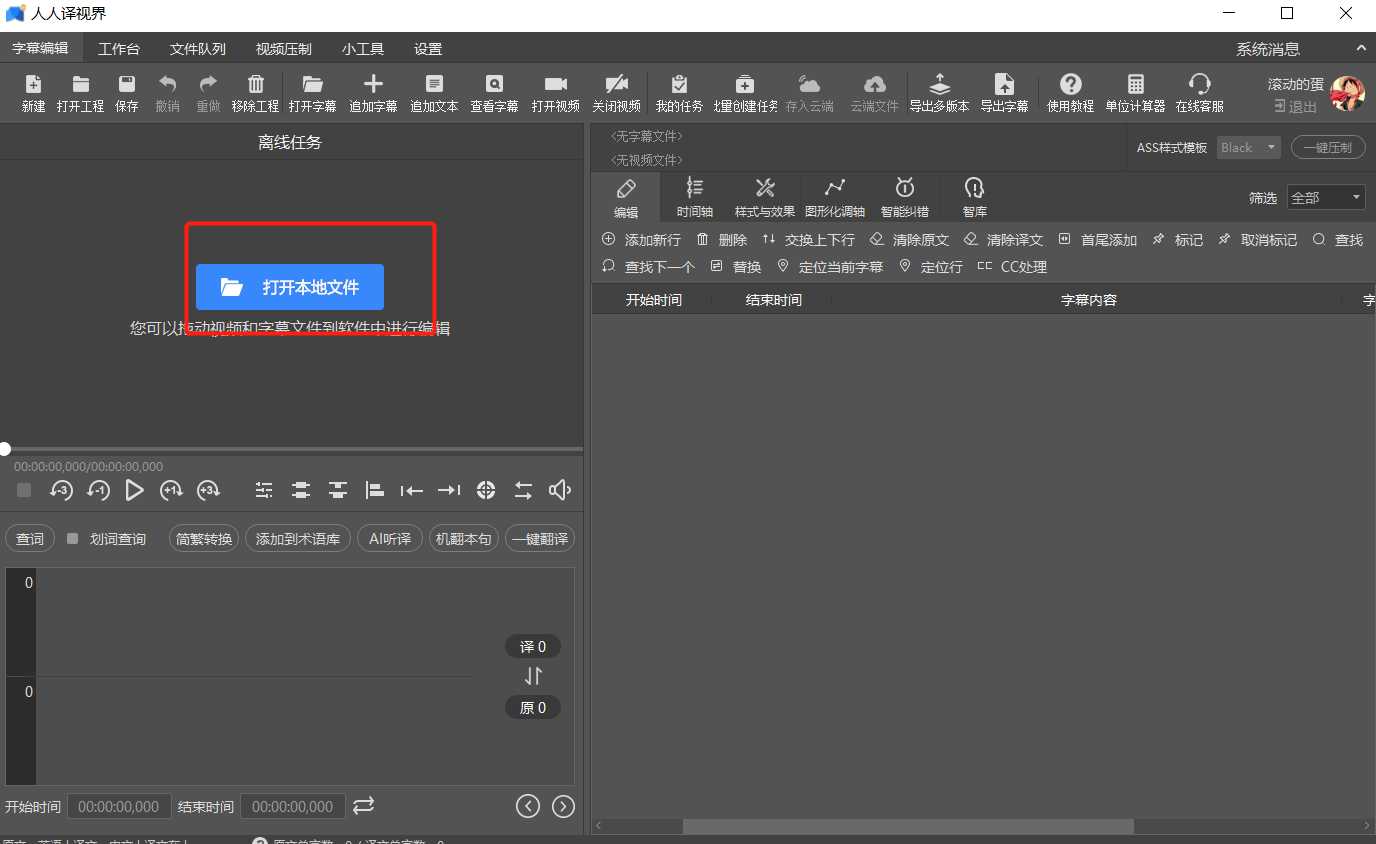This screenshot has width=1376, height=844.
Task: Toggle the 划词查询 checkbox
Action: (72, 539)
